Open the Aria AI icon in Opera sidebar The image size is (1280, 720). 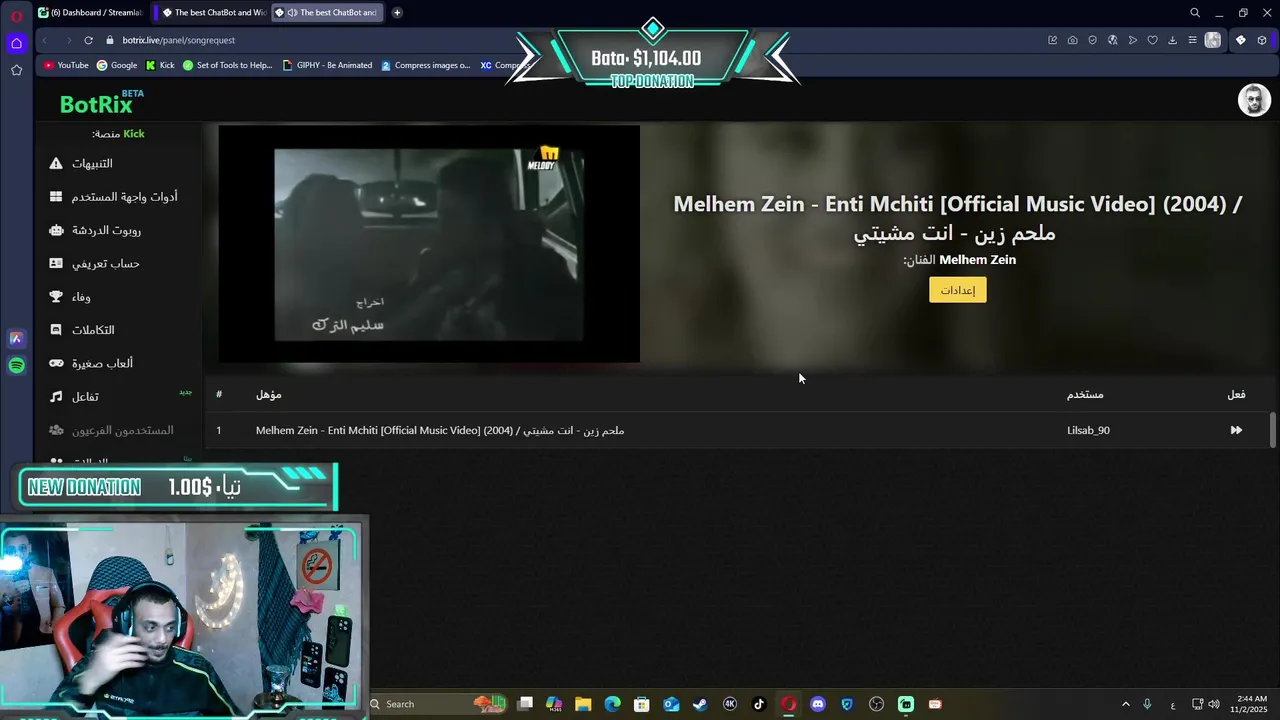click(16, 339)
